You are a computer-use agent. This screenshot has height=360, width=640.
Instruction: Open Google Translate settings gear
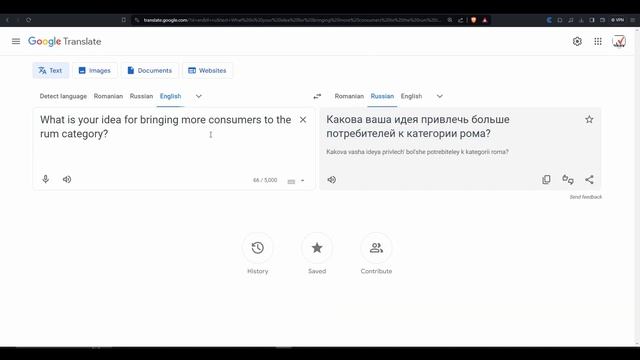pos(577,41)
